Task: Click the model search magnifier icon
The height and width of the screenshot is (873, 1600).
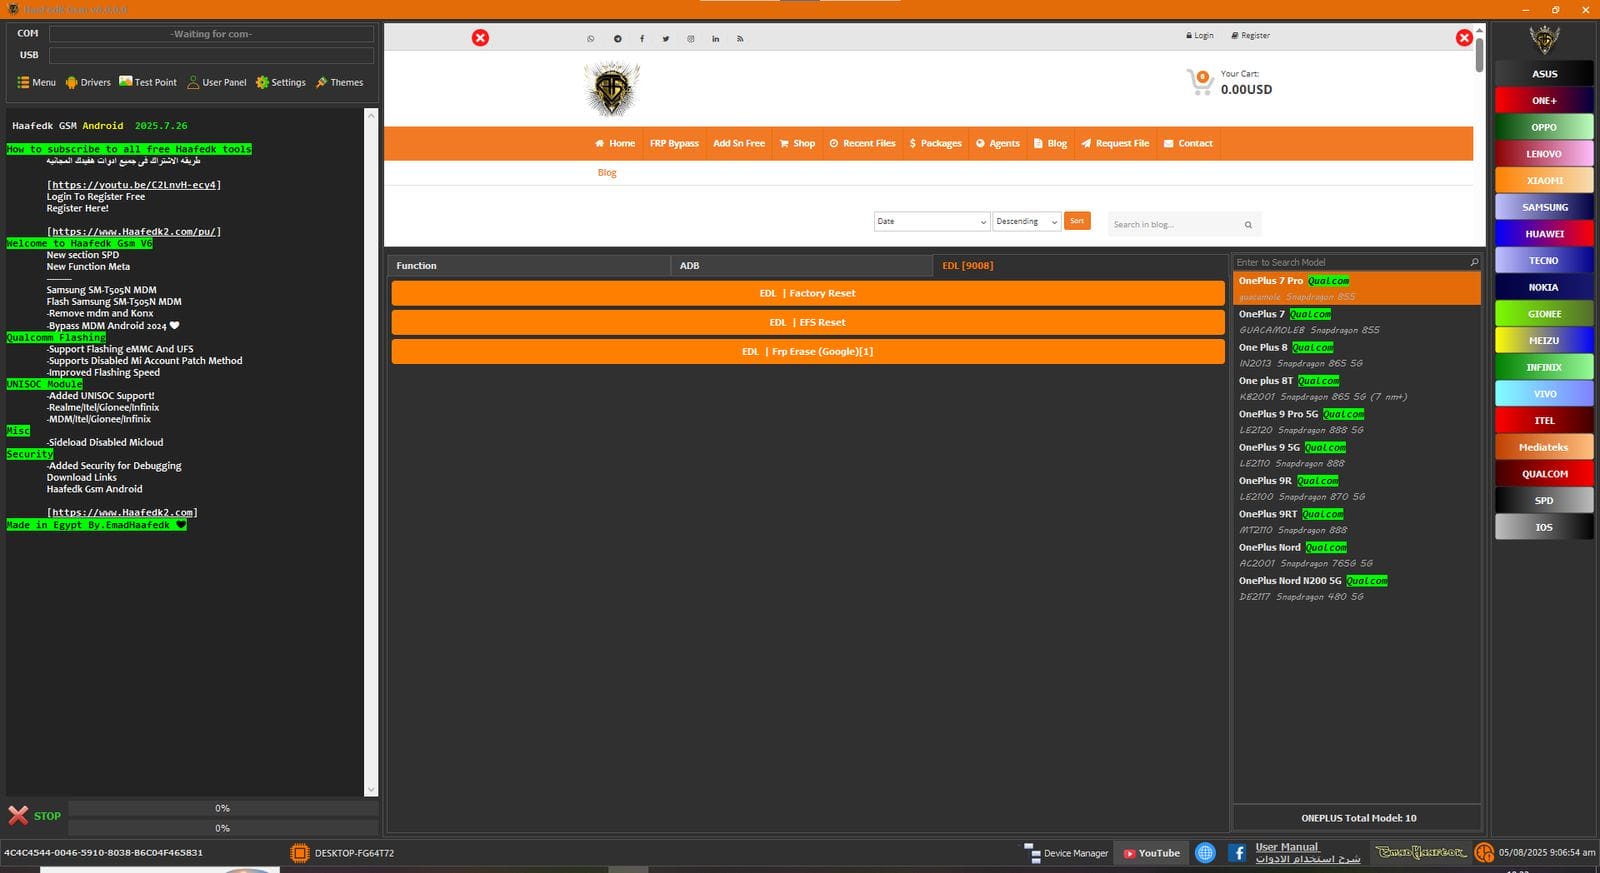Action: (x=1474, y=262)
